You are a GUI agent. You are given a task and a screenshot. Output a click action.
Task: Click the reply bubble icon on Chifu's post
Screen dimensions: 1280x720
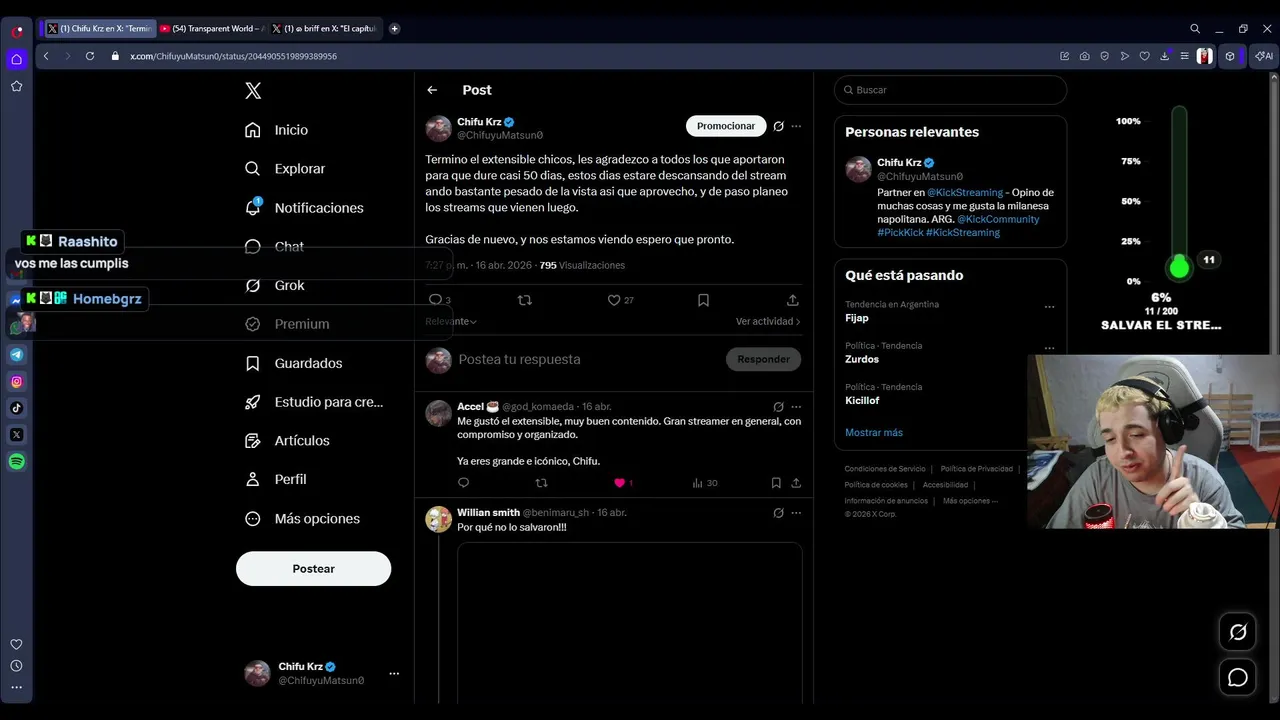pyautogui.click(x=435, y=300)
